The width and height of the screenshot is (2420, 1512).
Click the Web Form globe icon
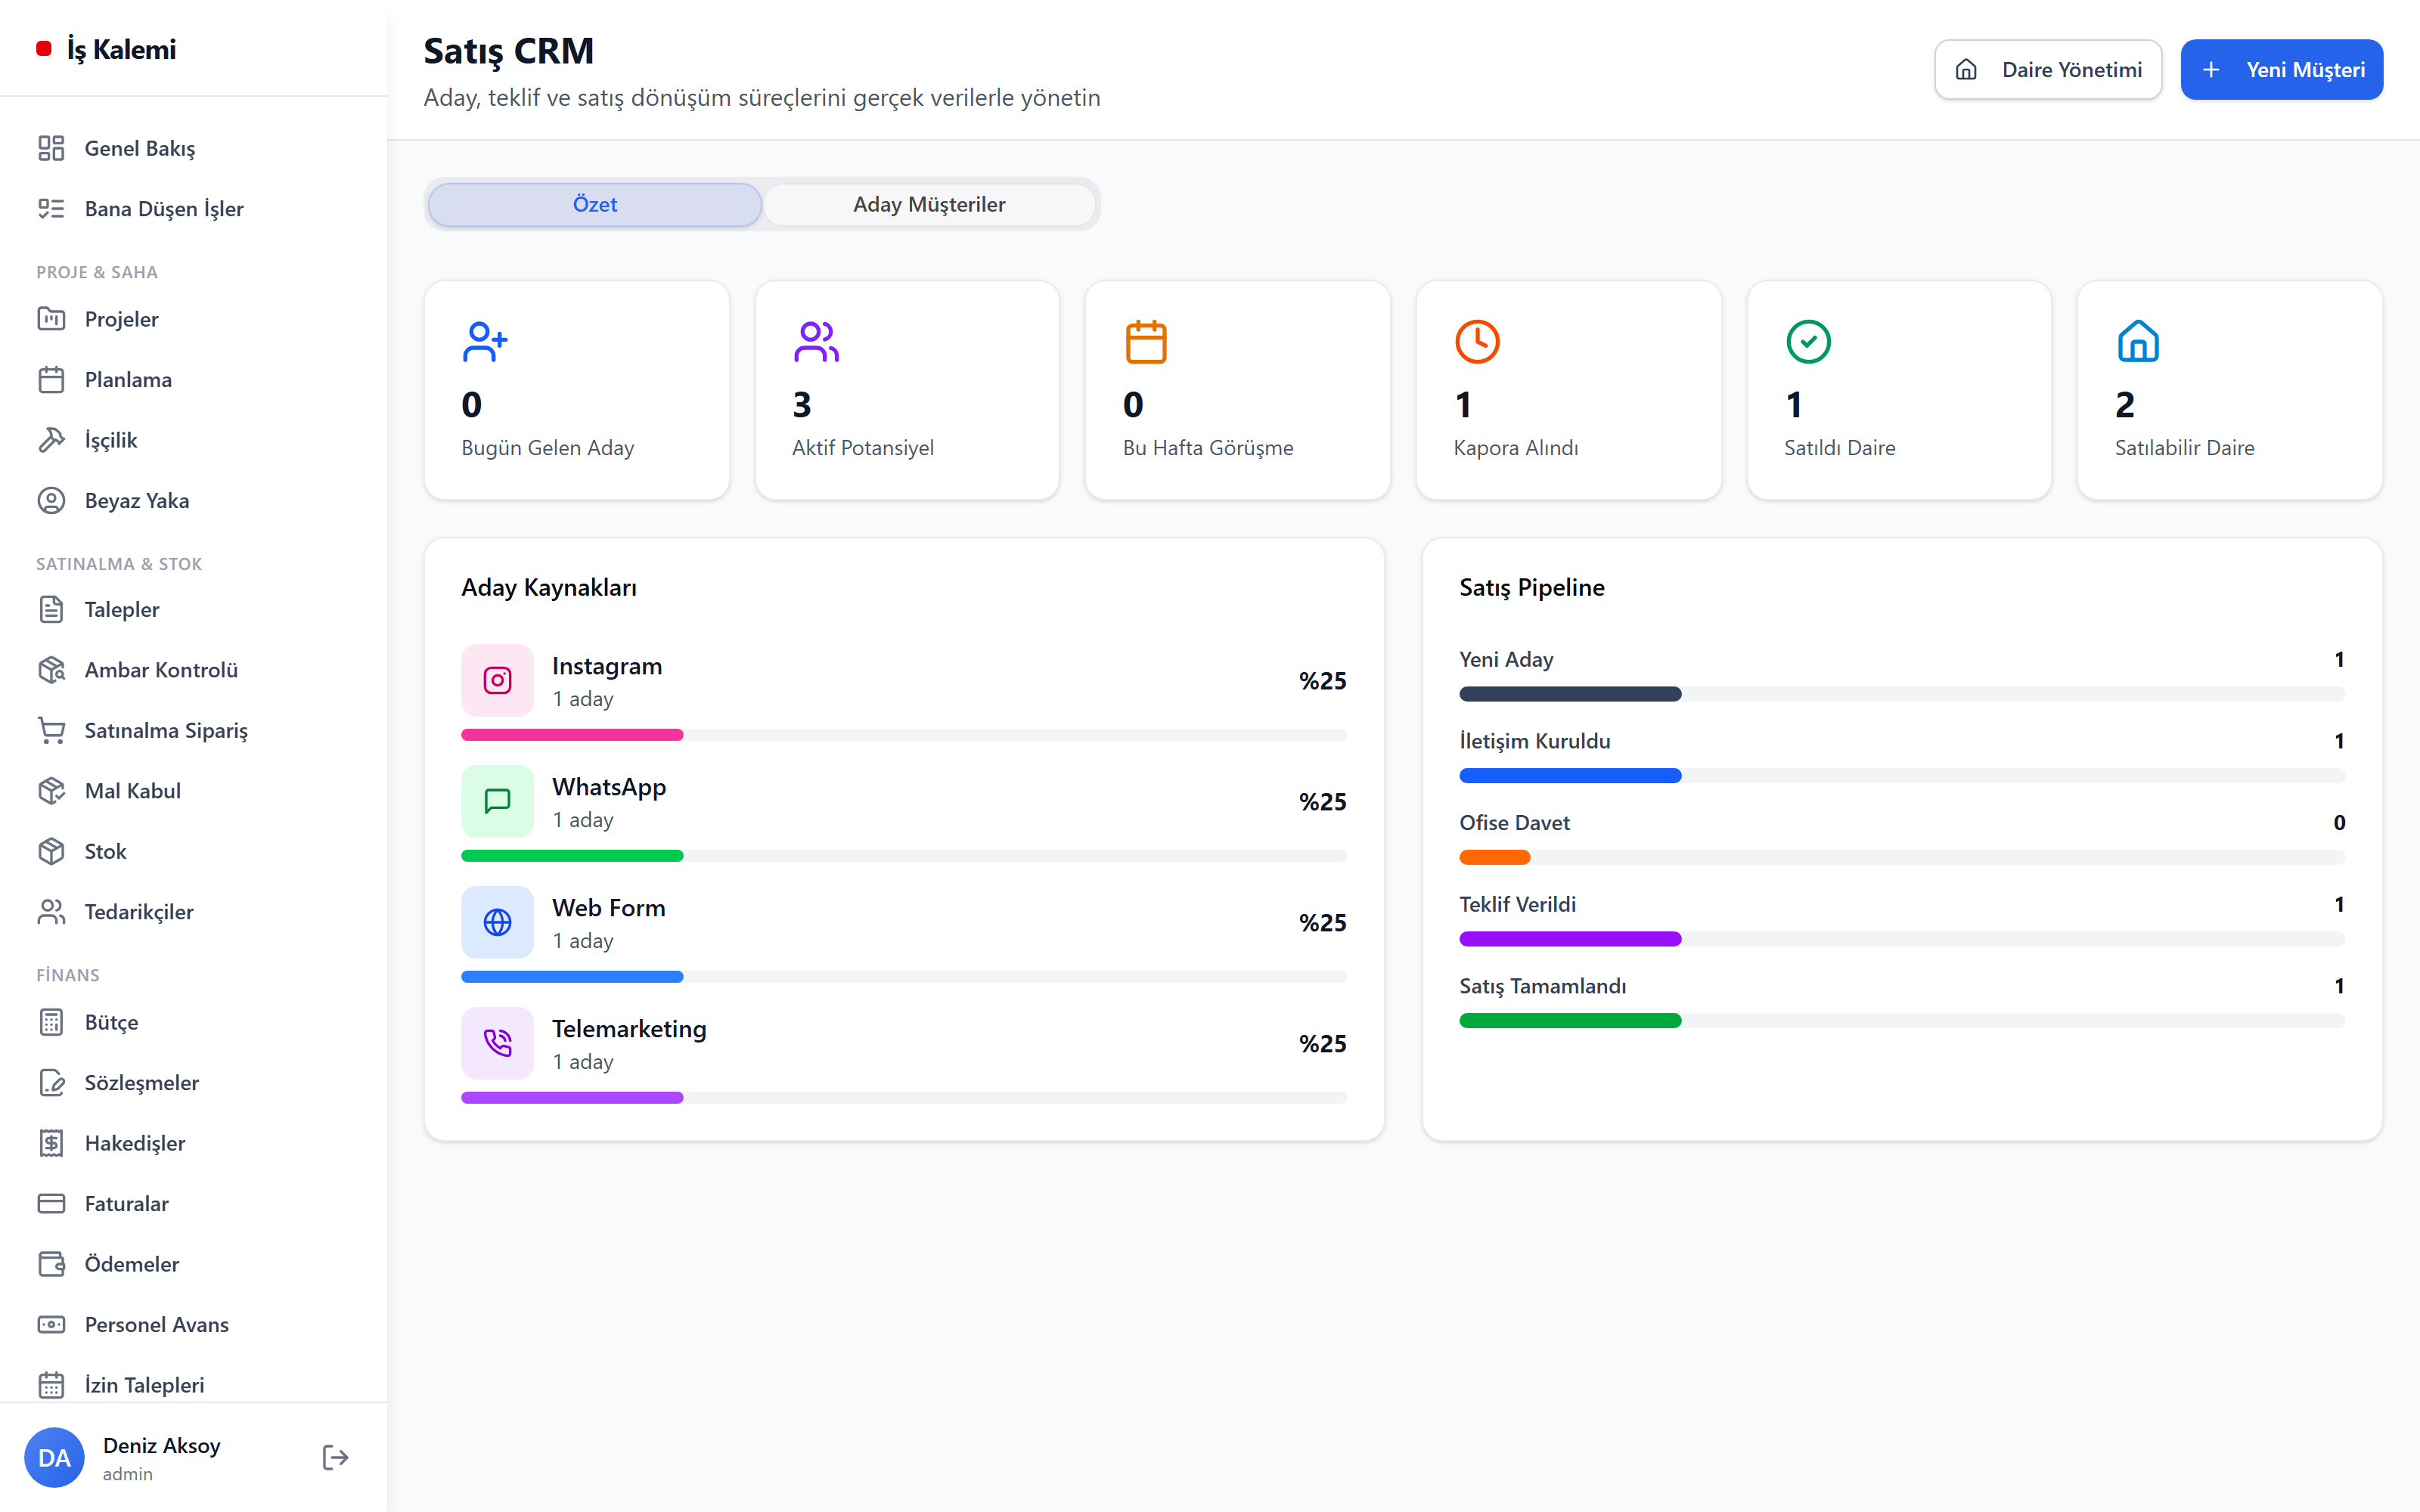pos(497,922)
